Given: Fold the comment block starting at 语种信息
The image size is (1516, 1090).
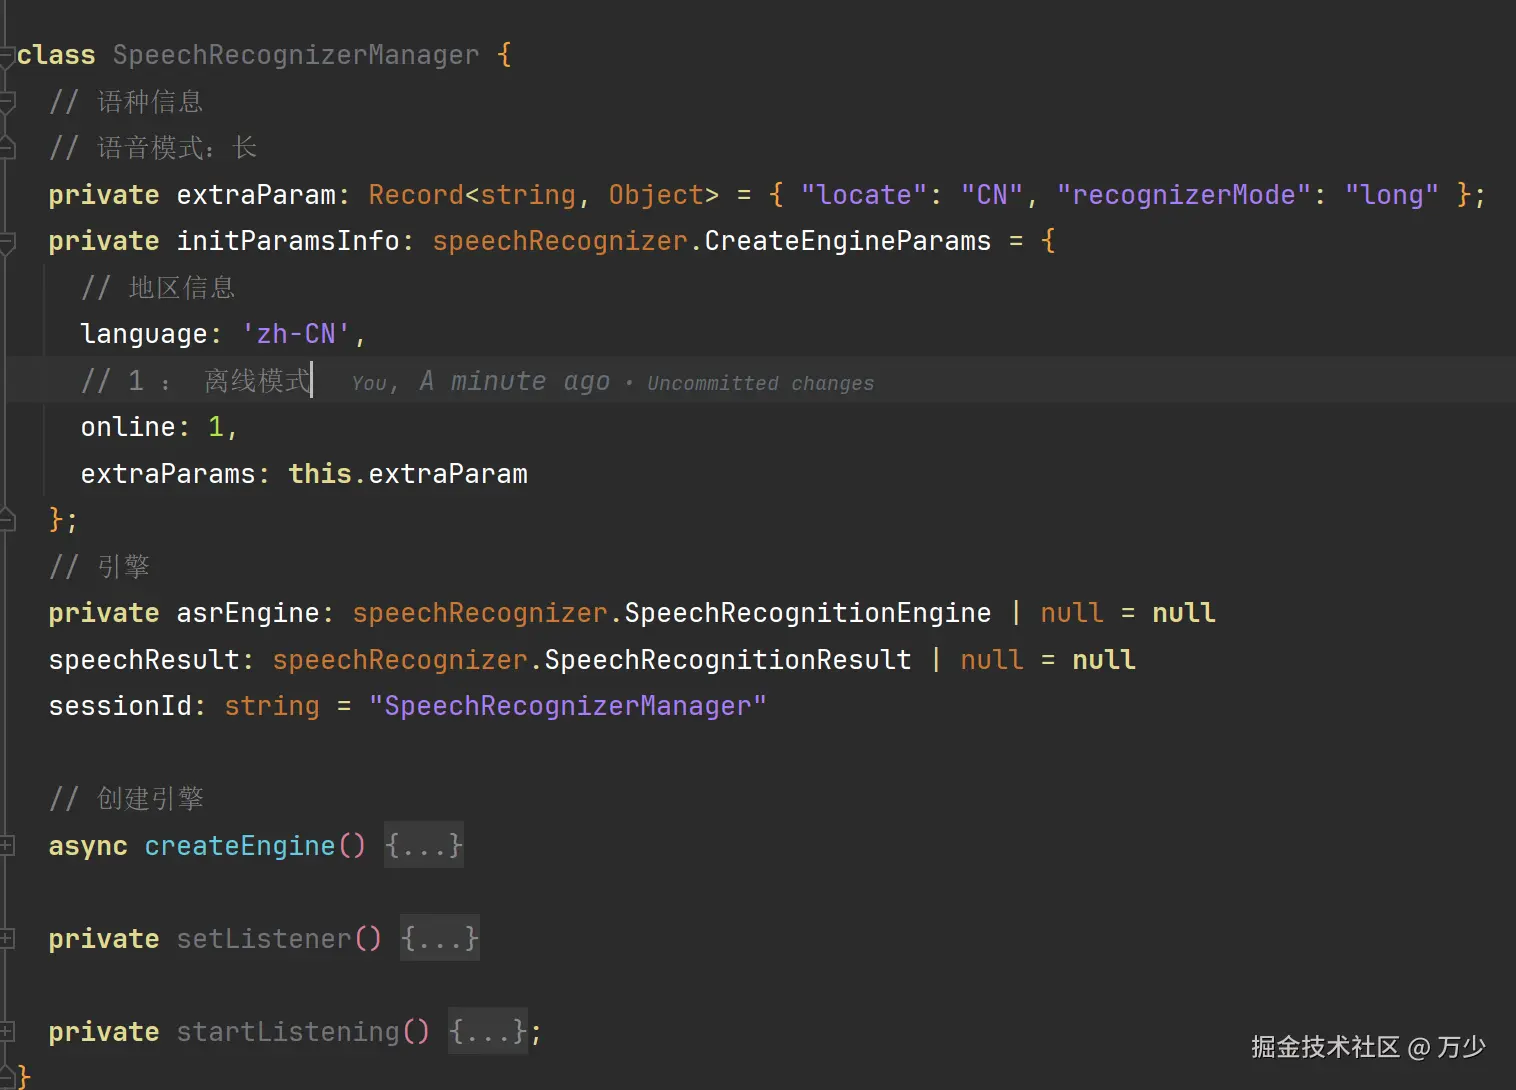Looking at the screenshot, I should (x=7, y=101).
